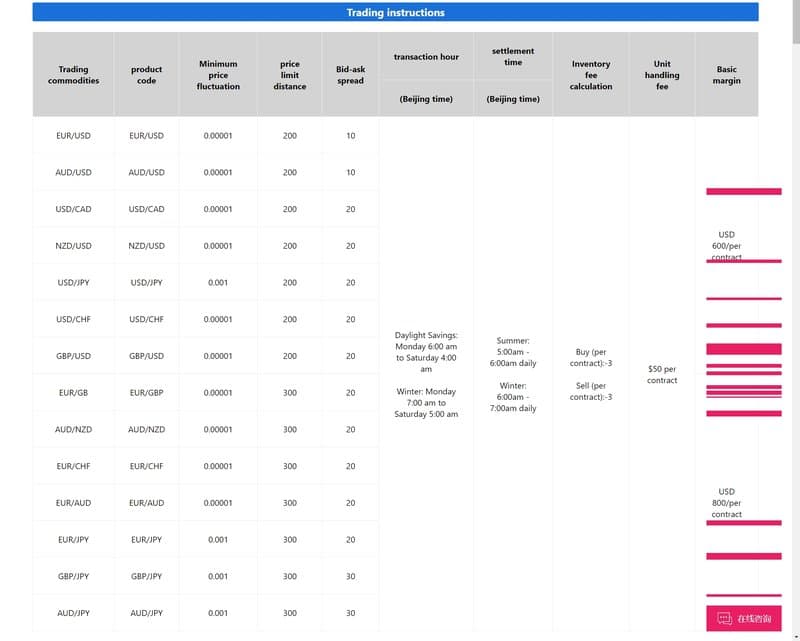Click the AUD/USD product code cell

(x=146, y=172)
